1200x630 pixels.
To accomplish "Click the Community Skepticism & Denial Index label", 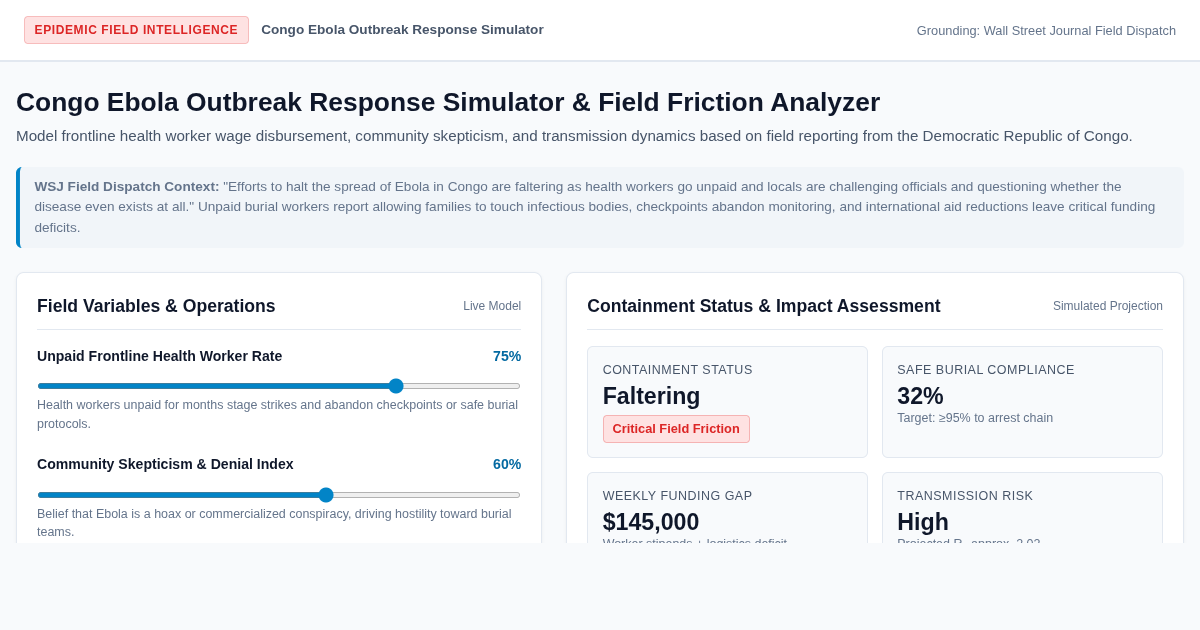I will (x=165, y=464).
